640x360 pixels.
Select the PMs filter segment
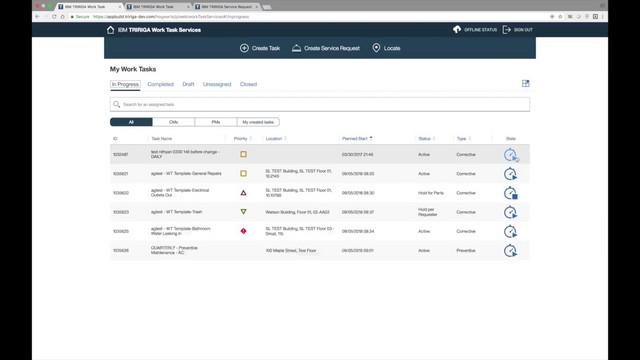tap(216, 122)
